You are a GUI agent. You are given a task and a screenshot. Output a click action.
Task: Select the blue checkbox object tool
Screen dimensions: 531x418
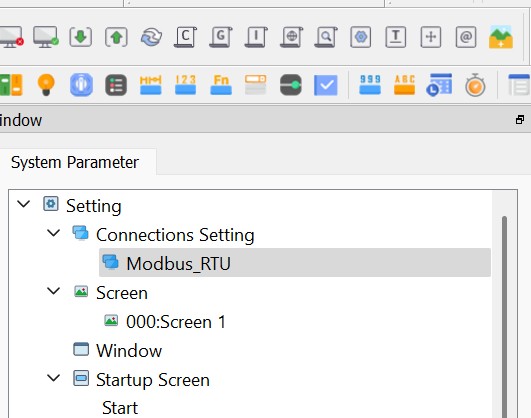pos(326,85)
